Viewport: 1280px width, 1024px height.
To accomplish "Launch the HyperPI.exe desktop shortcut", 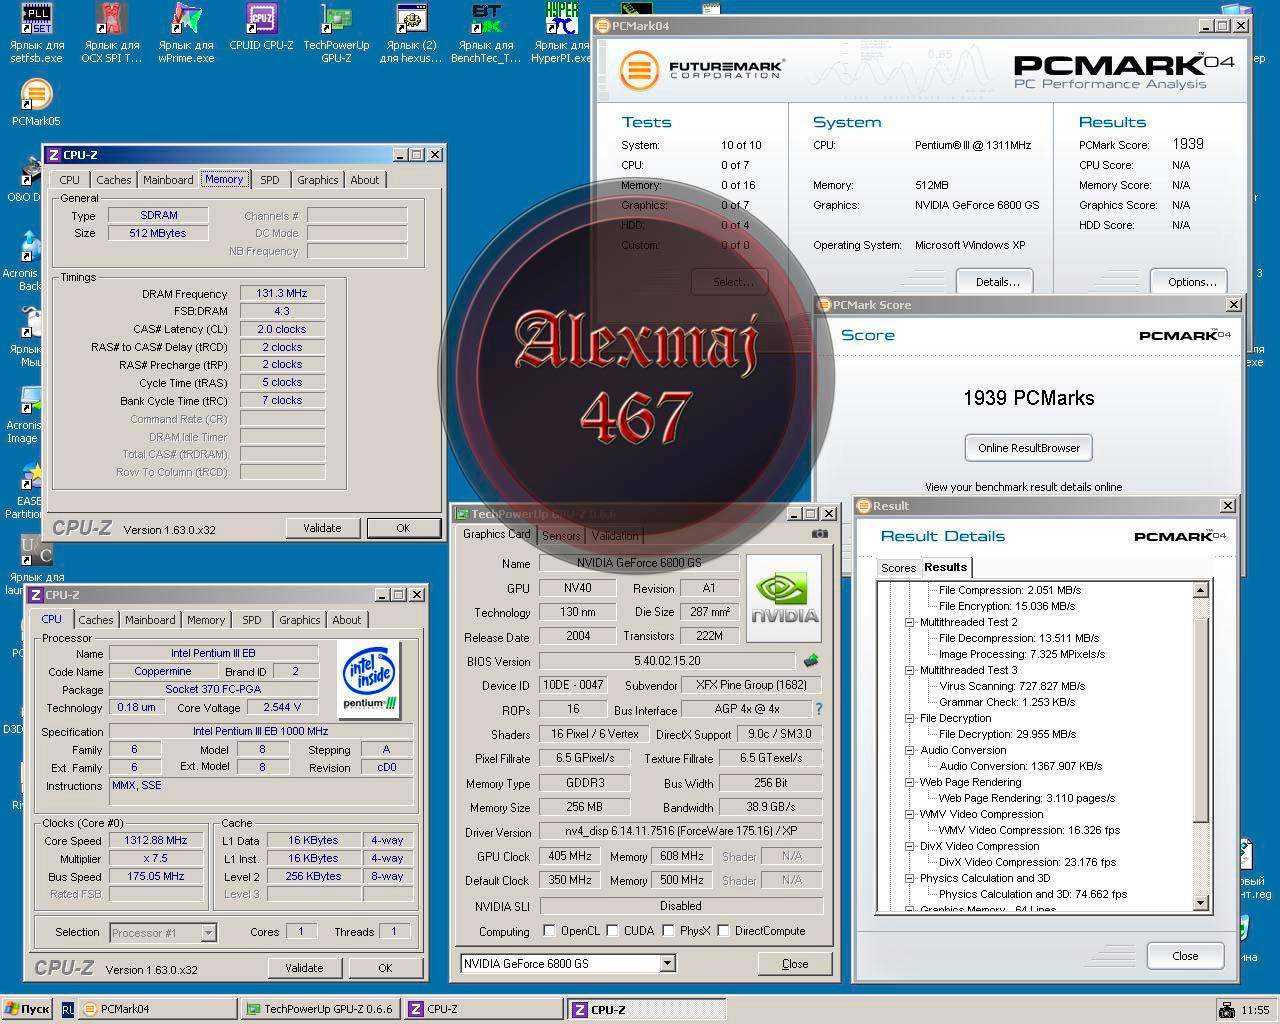I will tap(561, 32).
